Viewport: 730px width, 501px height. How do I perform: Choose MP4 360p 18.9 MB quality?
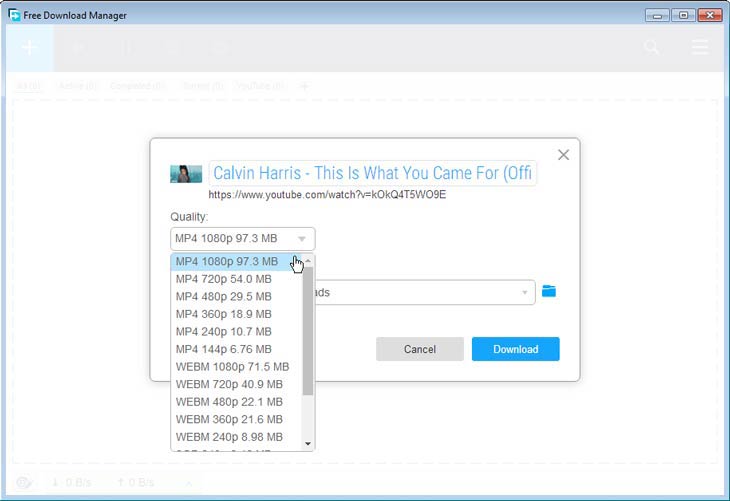(x=236, y=314)
